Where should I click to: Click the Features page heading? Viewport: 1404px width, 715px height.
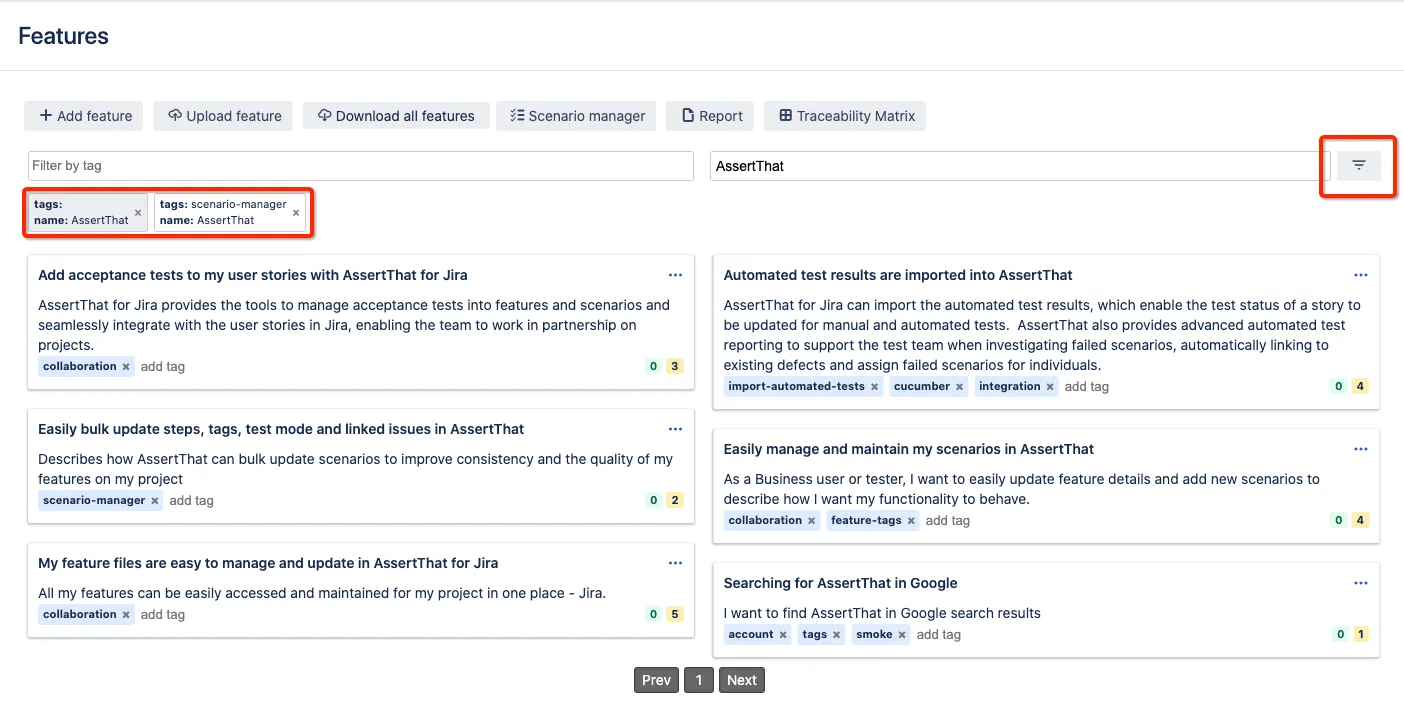[63, 36]
